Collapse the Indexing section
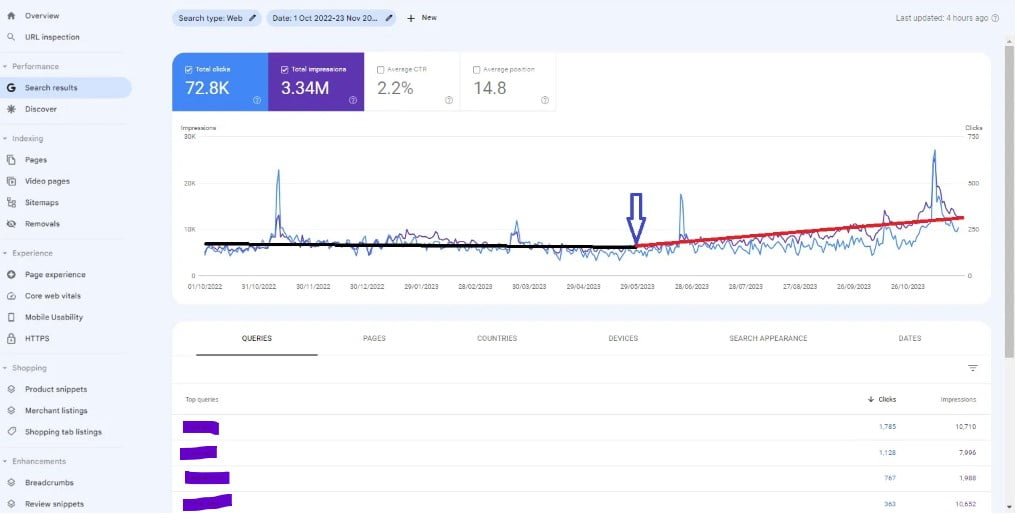Viewport: 1017px width, 522px height. click(5, 138)
